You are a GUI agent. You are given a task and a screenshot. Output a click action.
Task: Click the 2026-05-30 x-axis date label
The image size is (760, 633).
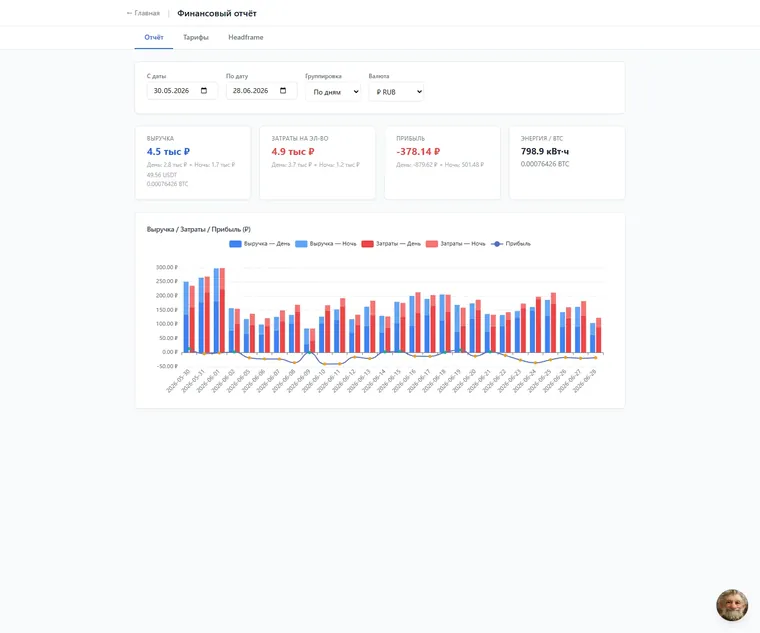pos(178,381)
